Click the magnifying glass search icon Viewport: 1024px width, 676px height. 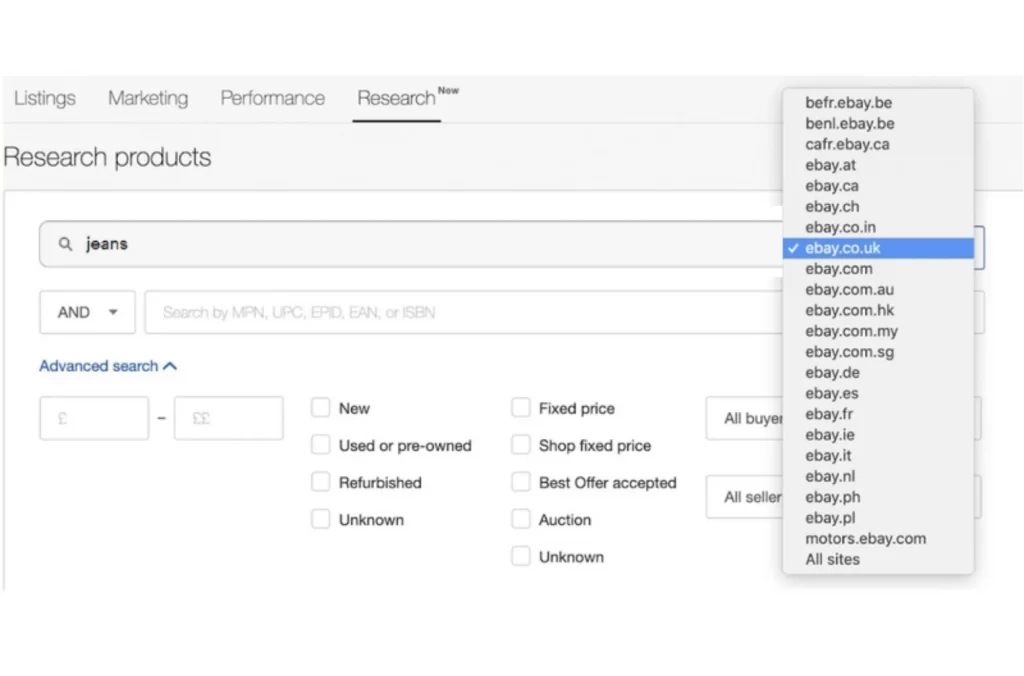click(x=65, y=244)
